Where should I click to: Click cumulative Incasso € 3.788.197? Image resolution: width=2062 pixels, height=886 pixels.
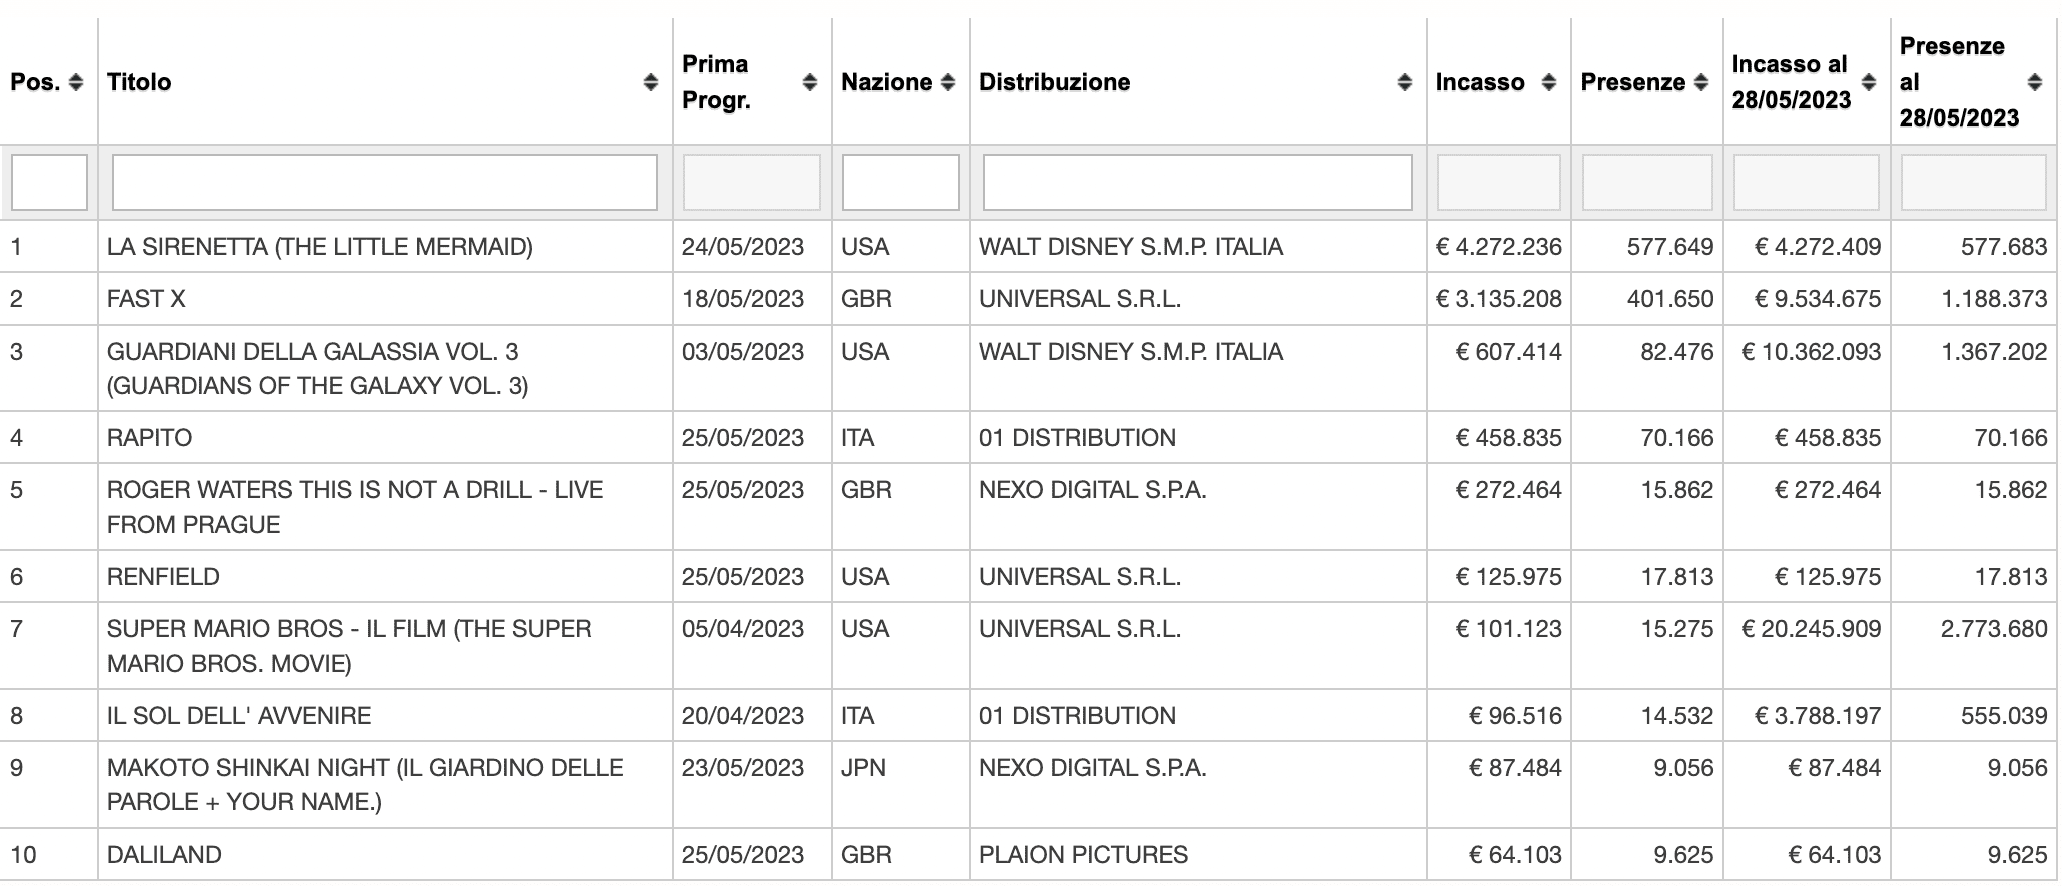point(1819,716)
